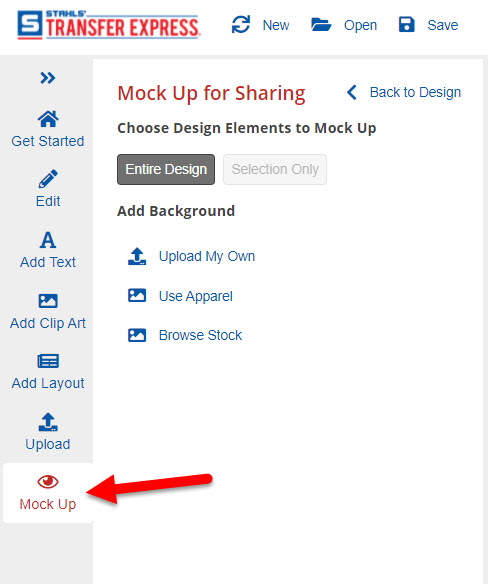Switch to Selection Only option
This screenshot has height=584, width=488.
(x=275, y=169)
